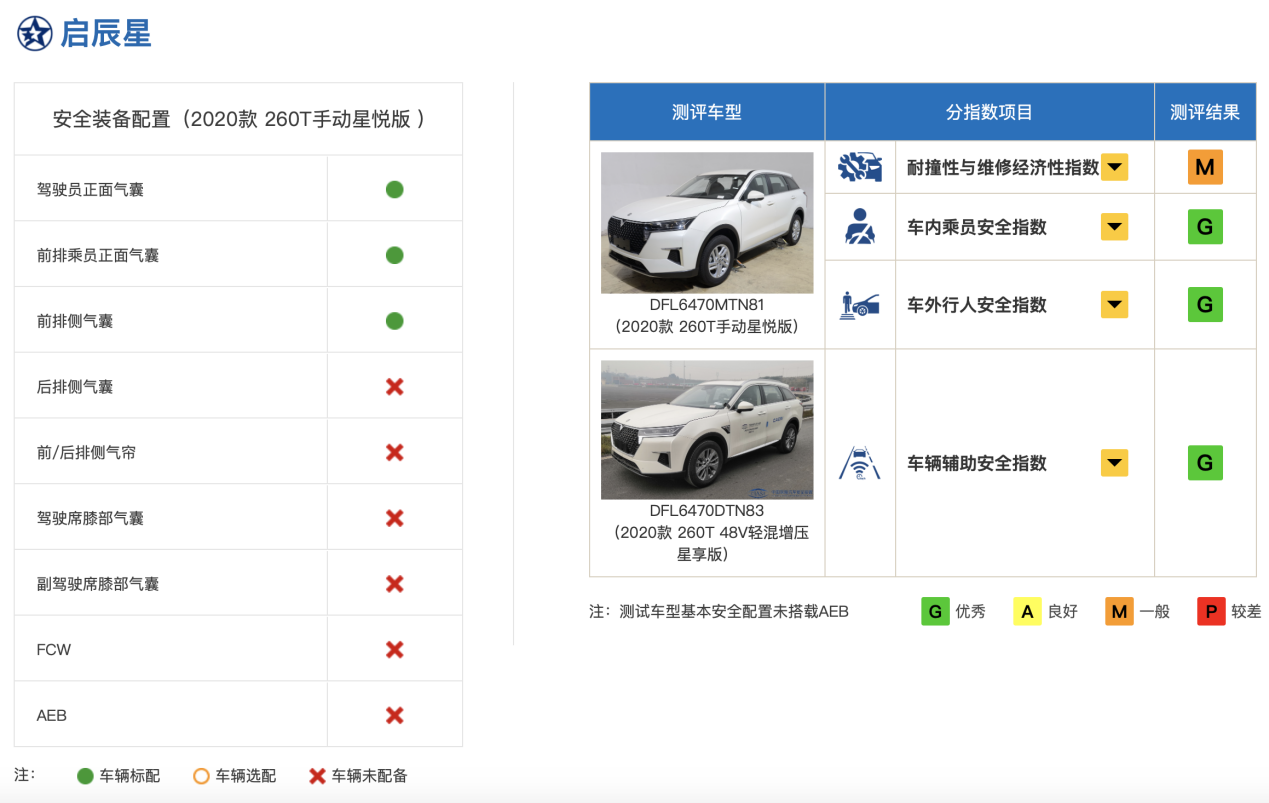This screenshot has height=803, width=1269.
Task: Click the 耐撞性与维修经济性指数 gear-car icon
Action: click(859, 167)
